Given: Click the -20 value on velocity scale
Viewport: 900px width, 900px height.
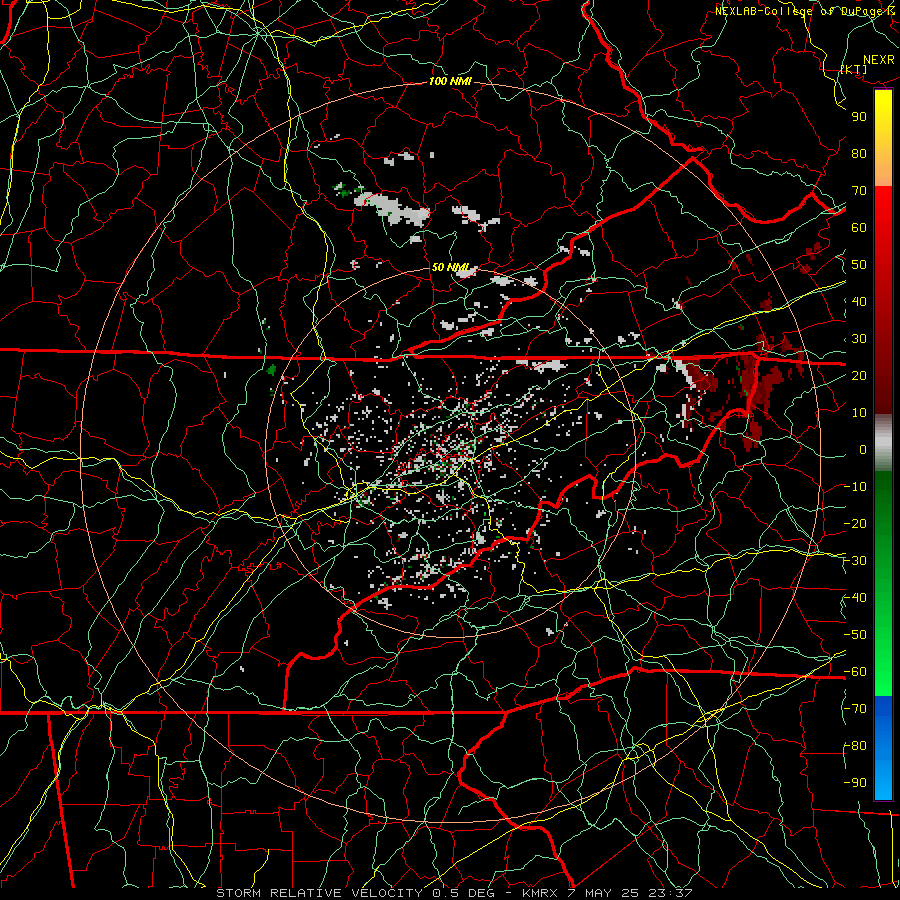Looking at the screenshot, I should (855, 523).
